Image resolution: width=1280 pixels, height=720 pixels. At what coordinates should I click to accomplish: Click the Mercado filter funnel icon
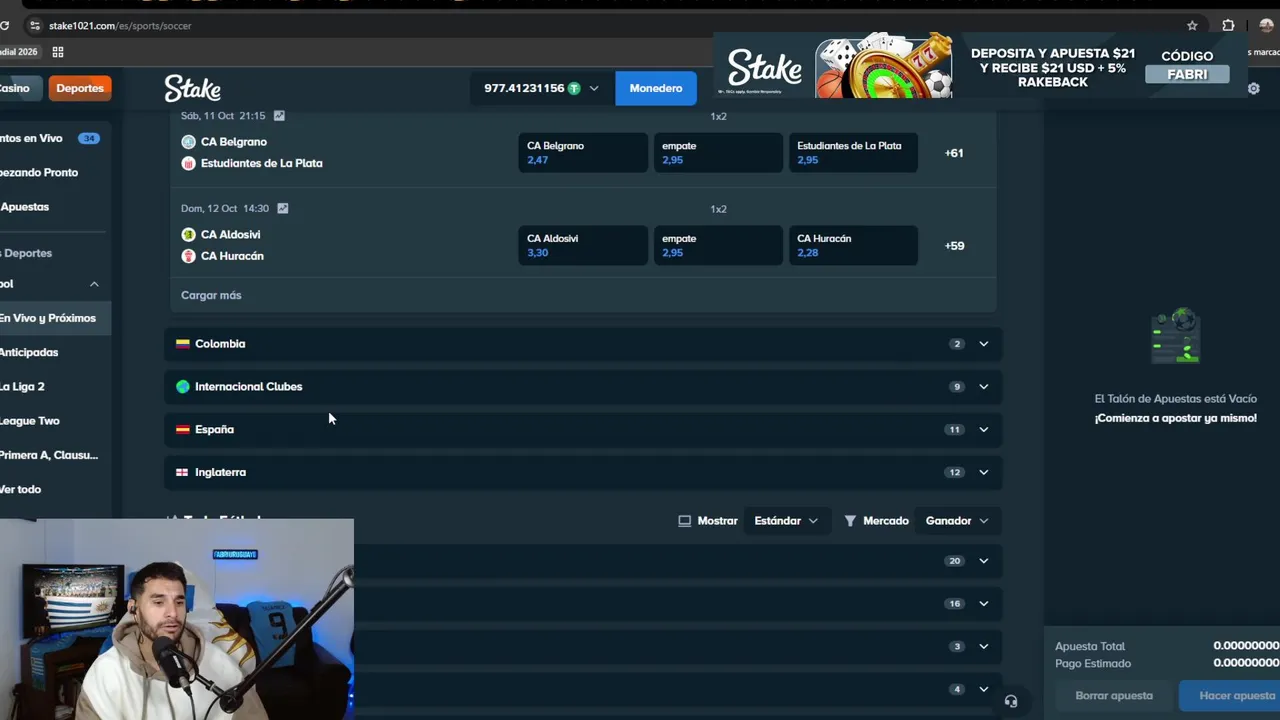(850, 521)
